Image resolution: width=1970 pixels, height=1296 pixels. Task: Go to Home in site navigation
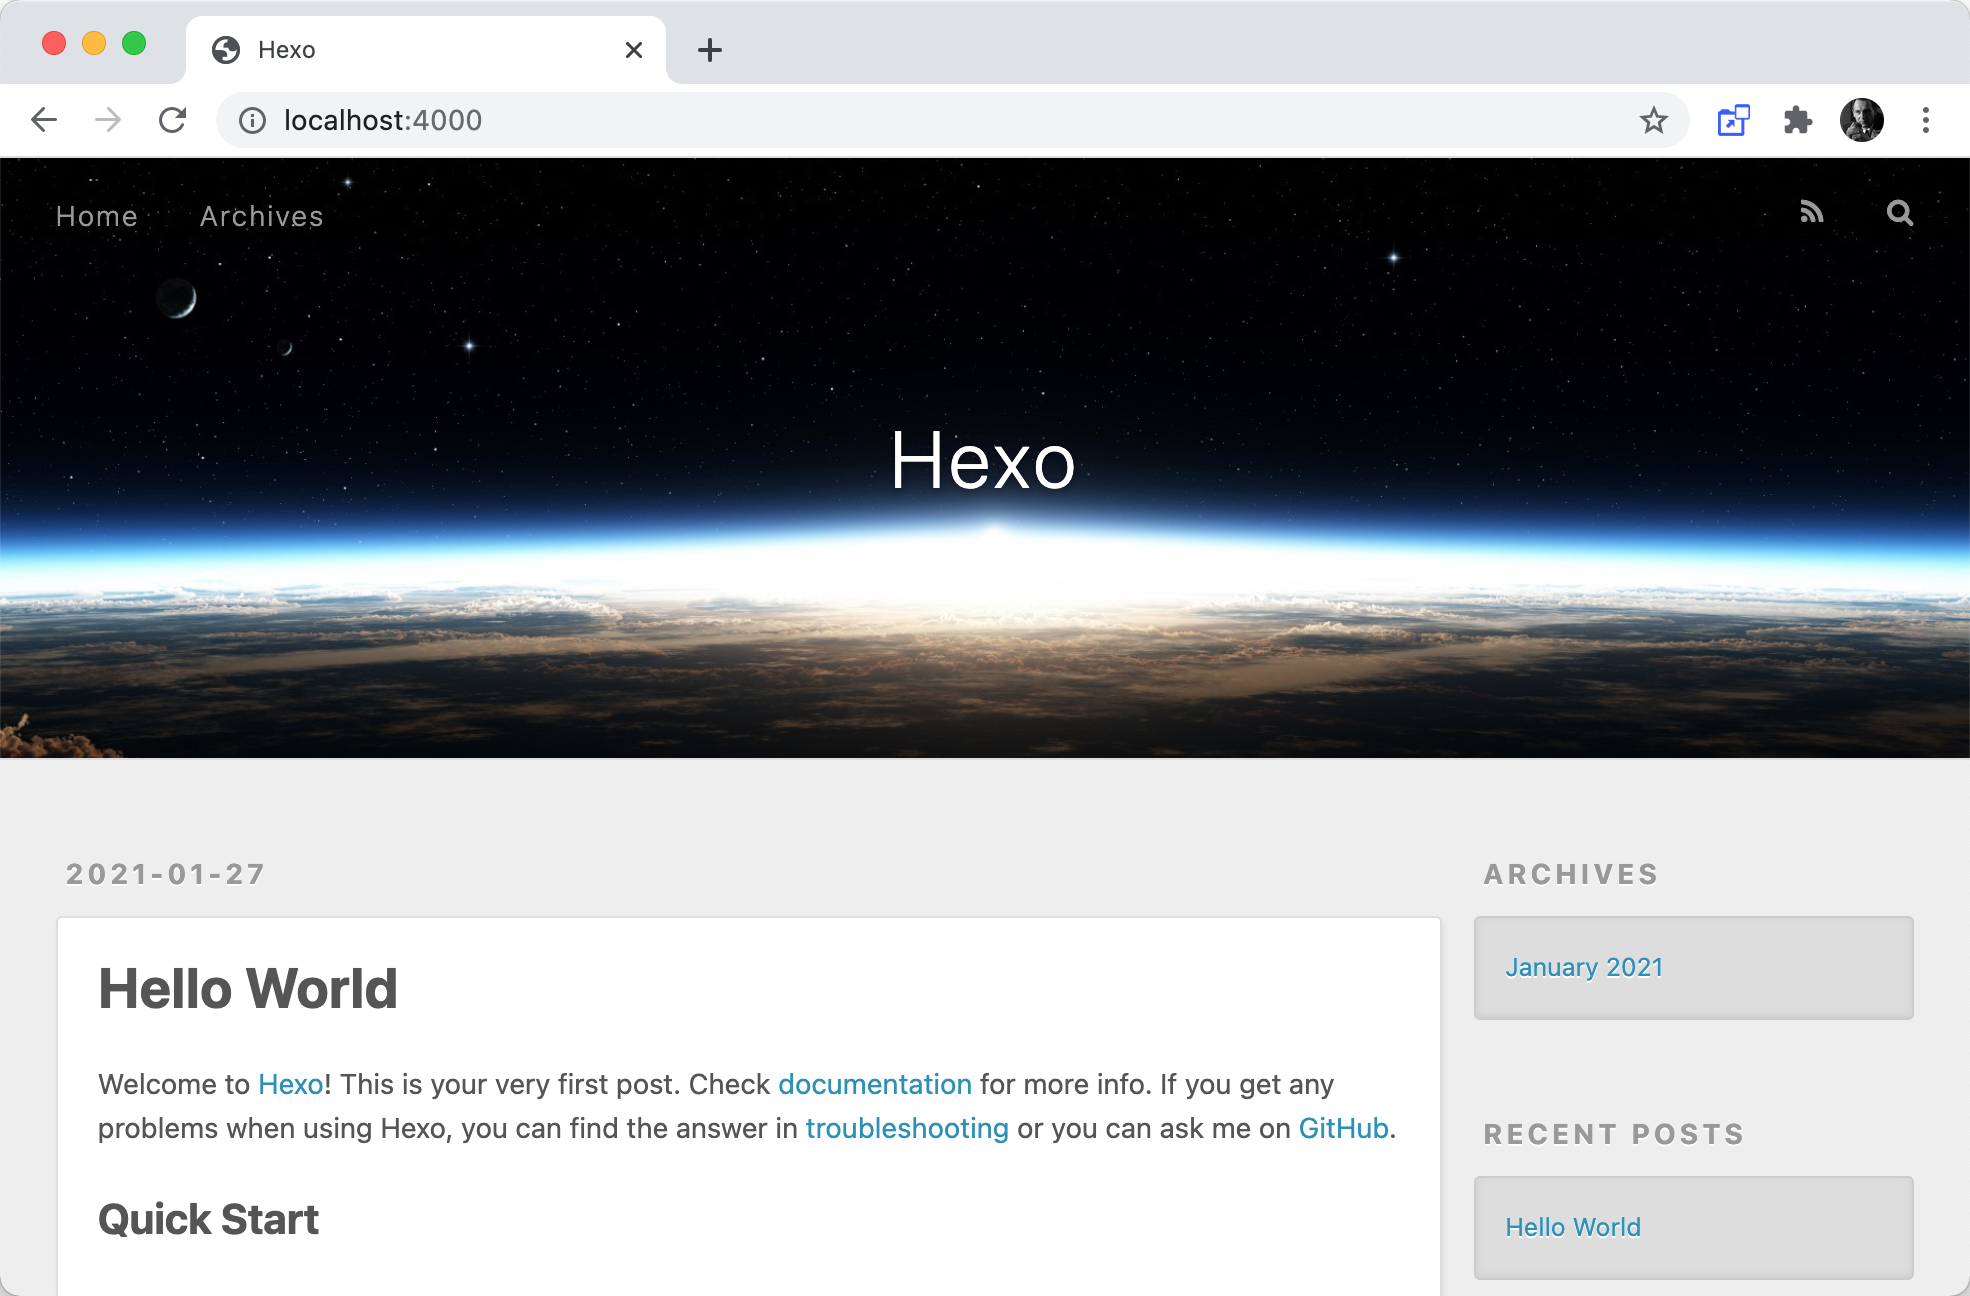(x=97, y=216)
